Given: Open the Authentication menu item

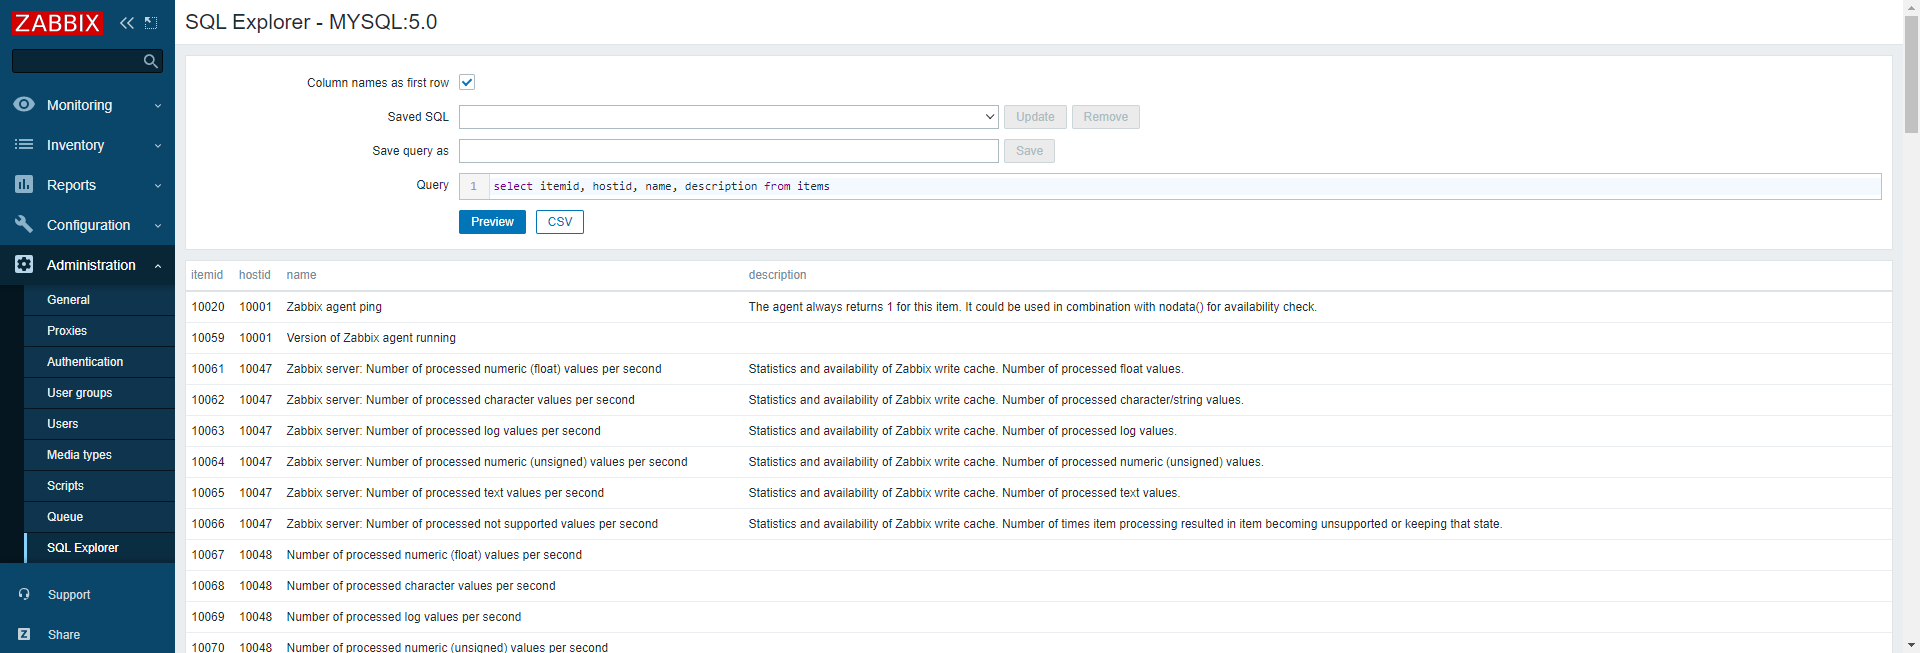Looking at the screenshot, I should click(x=99, y=362).
